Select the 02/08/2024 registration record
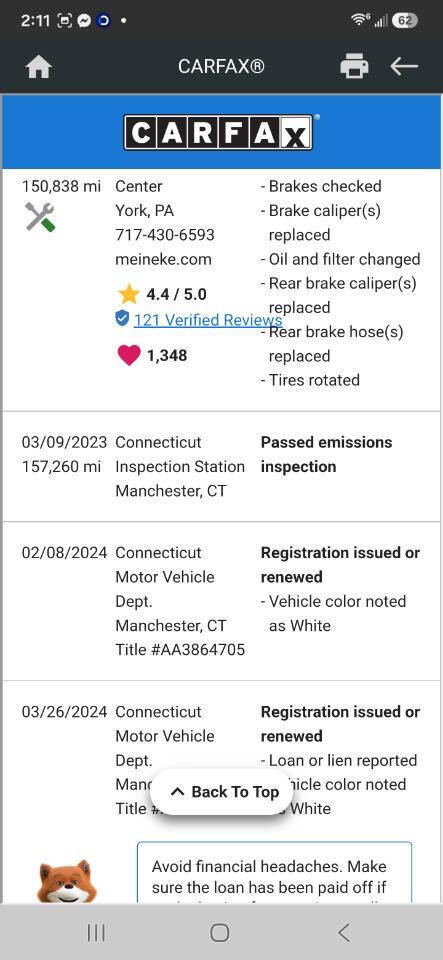Image resolution: width=443 pixels, height=960 pixels. (222, 601)
